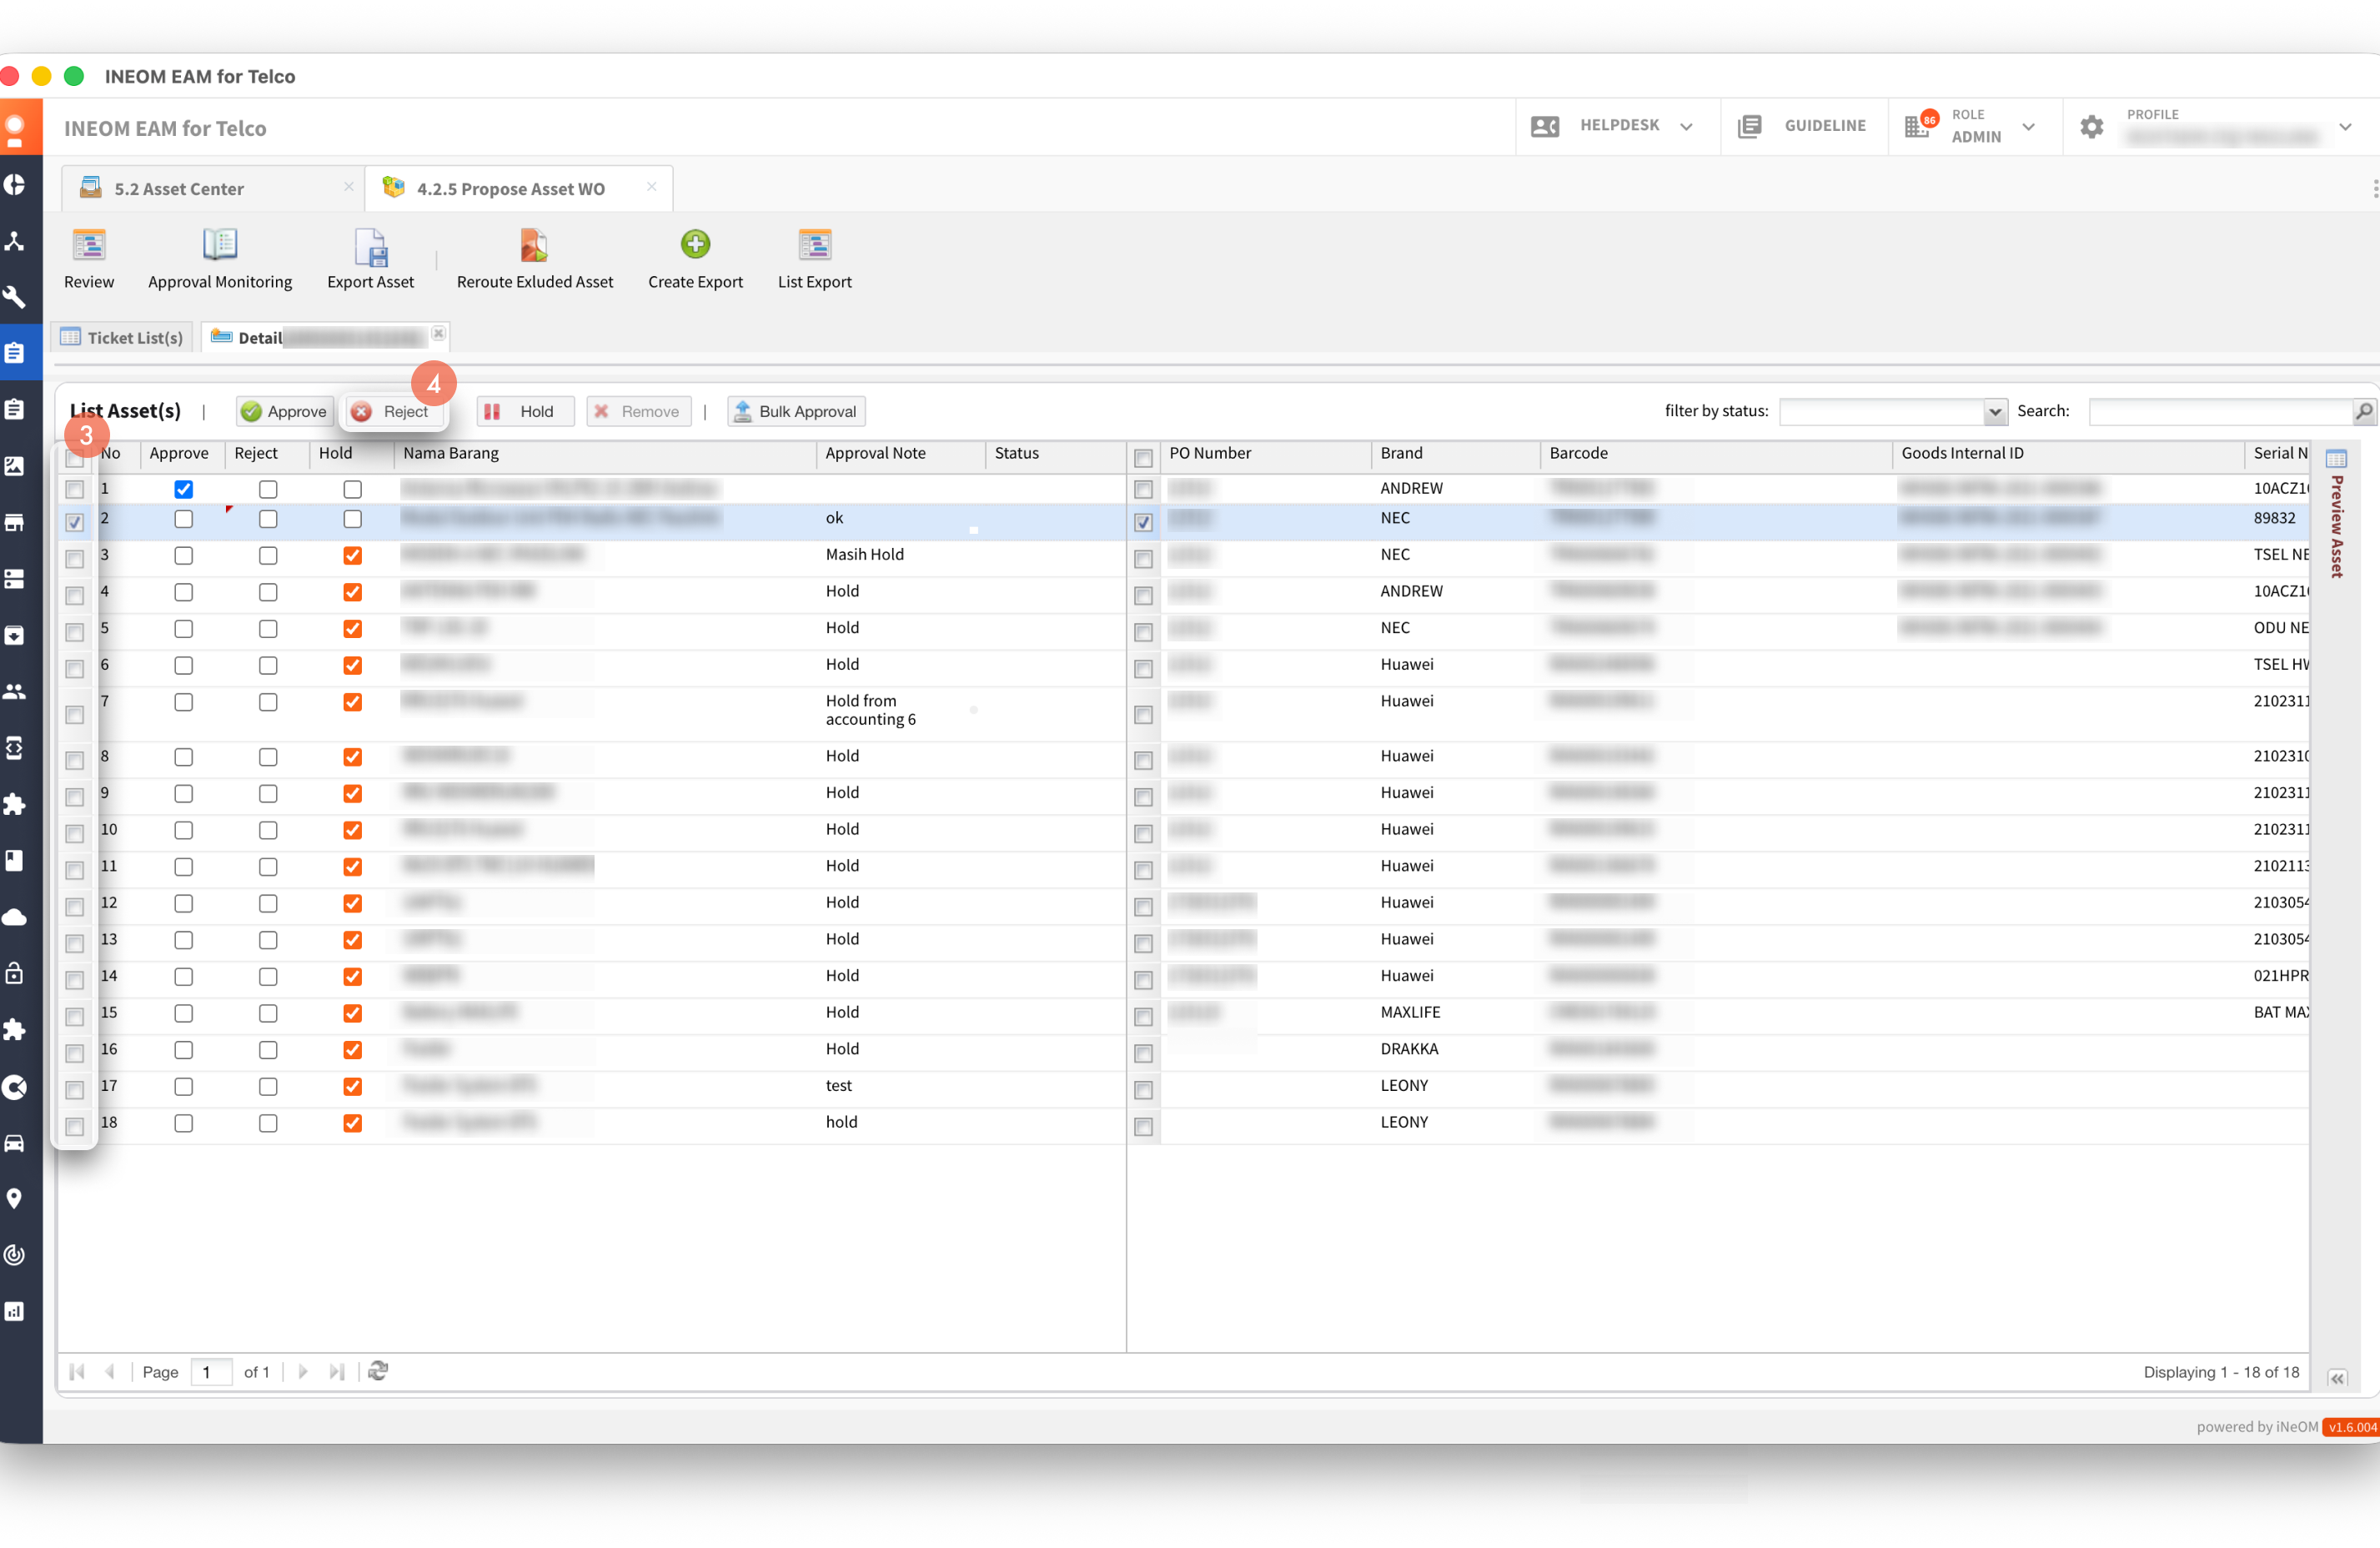The width and height of the screenshot is (2380, 1548).
Task: Click the Reroute Exluded Asset icon
Action: click(534, 245)
